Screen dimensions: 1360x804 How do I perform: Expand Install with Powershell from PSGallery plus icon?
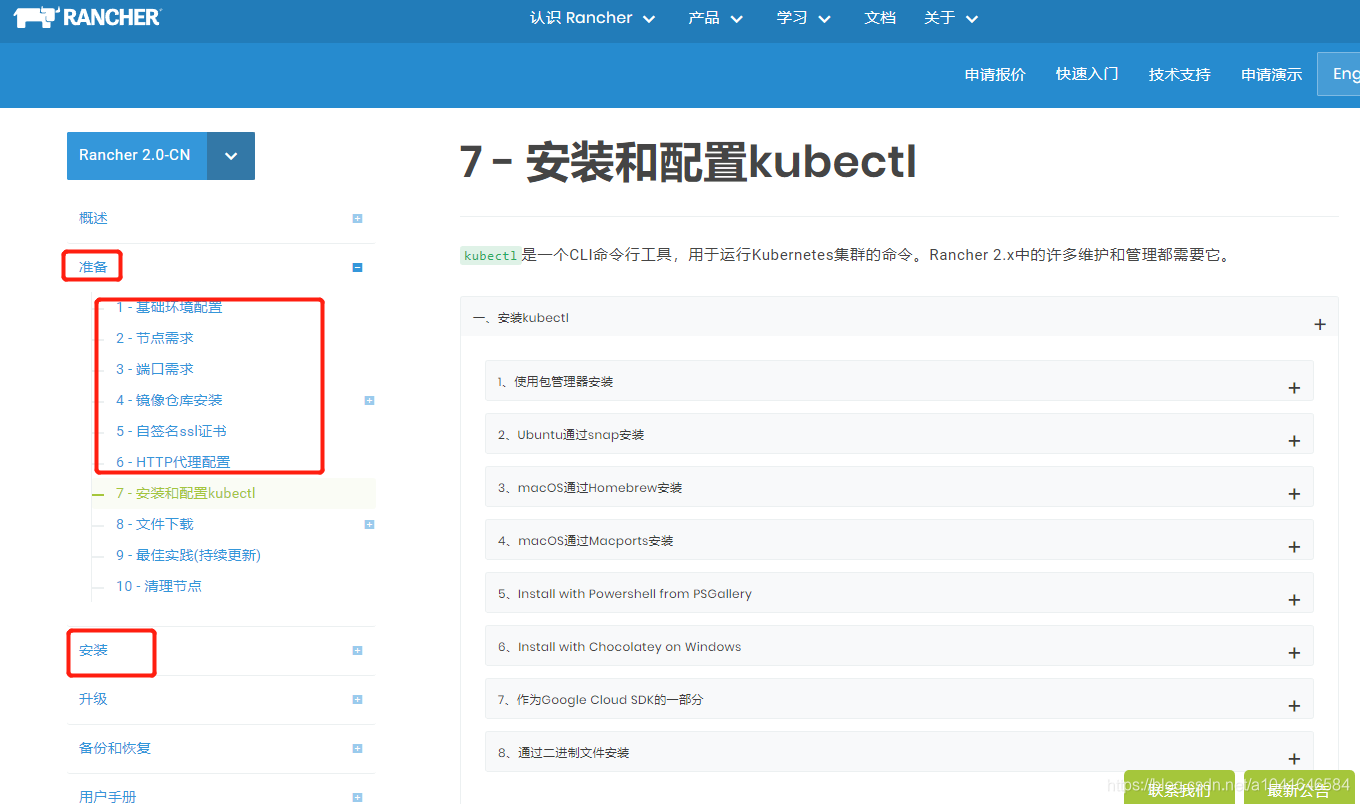pos(1294,600)
